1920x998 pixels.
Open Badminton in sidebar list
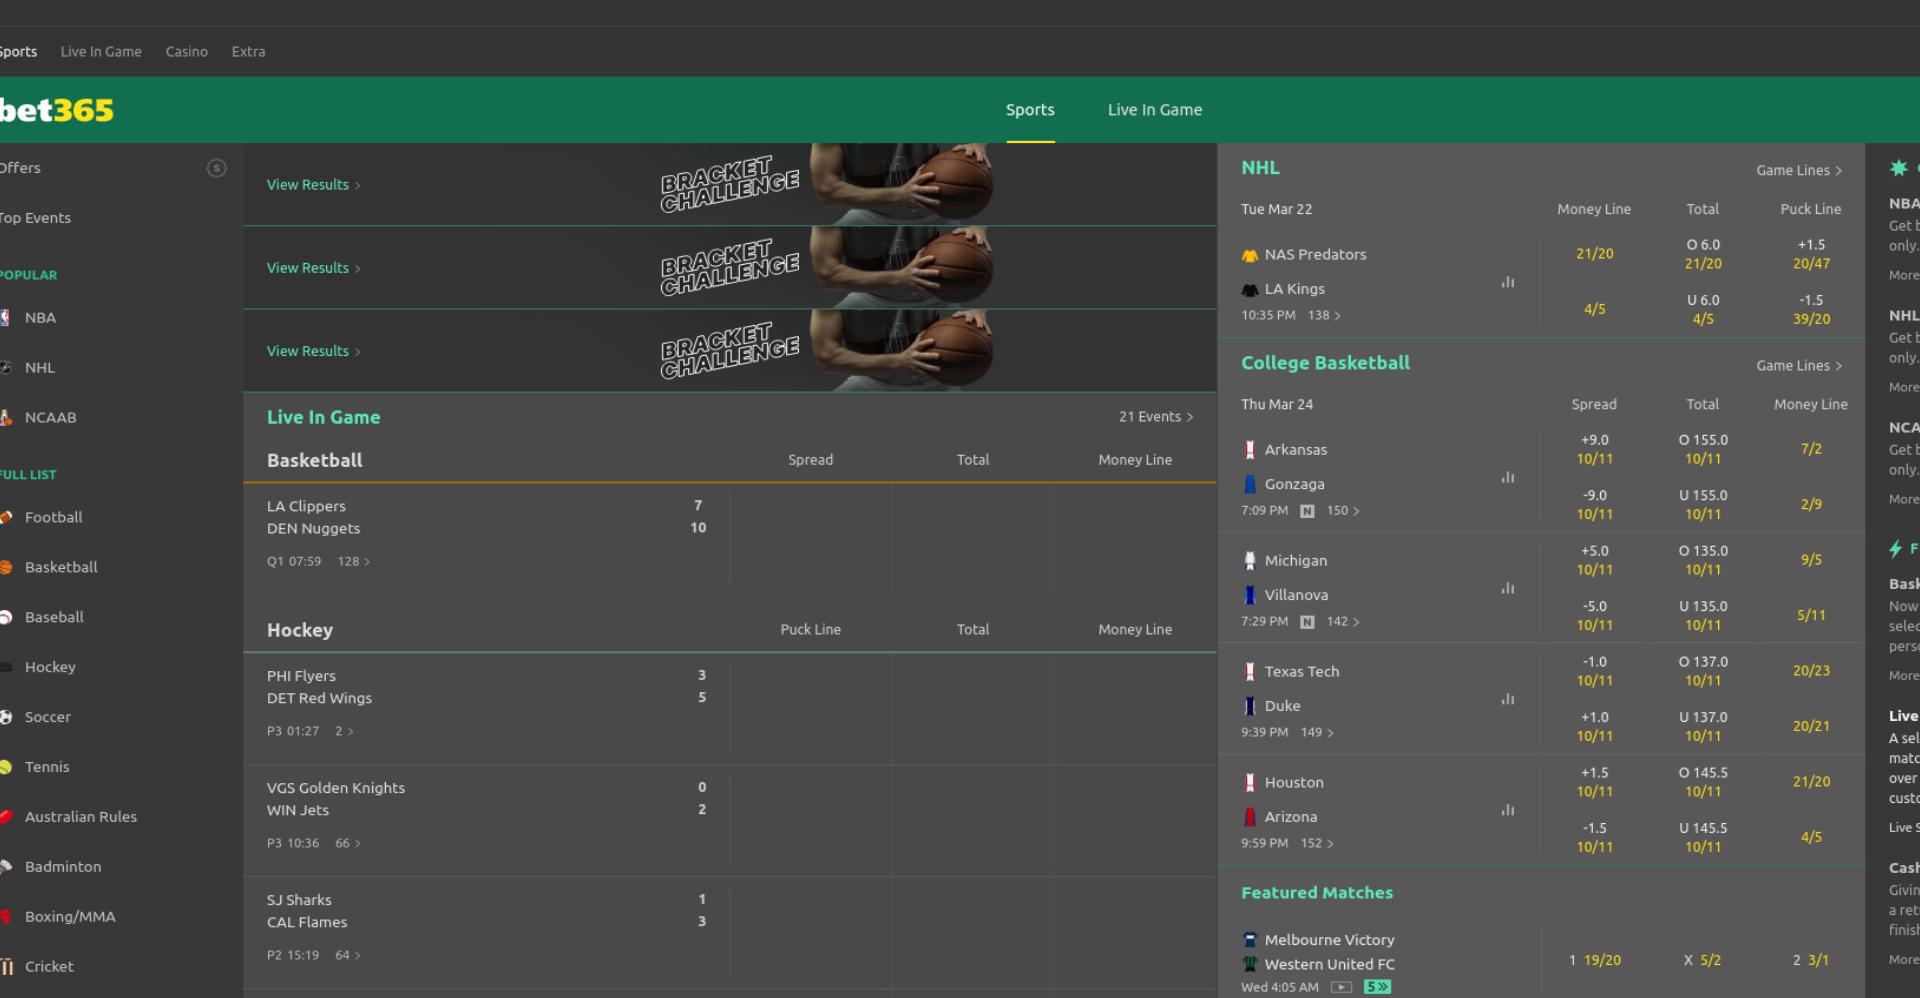[63, 867]
